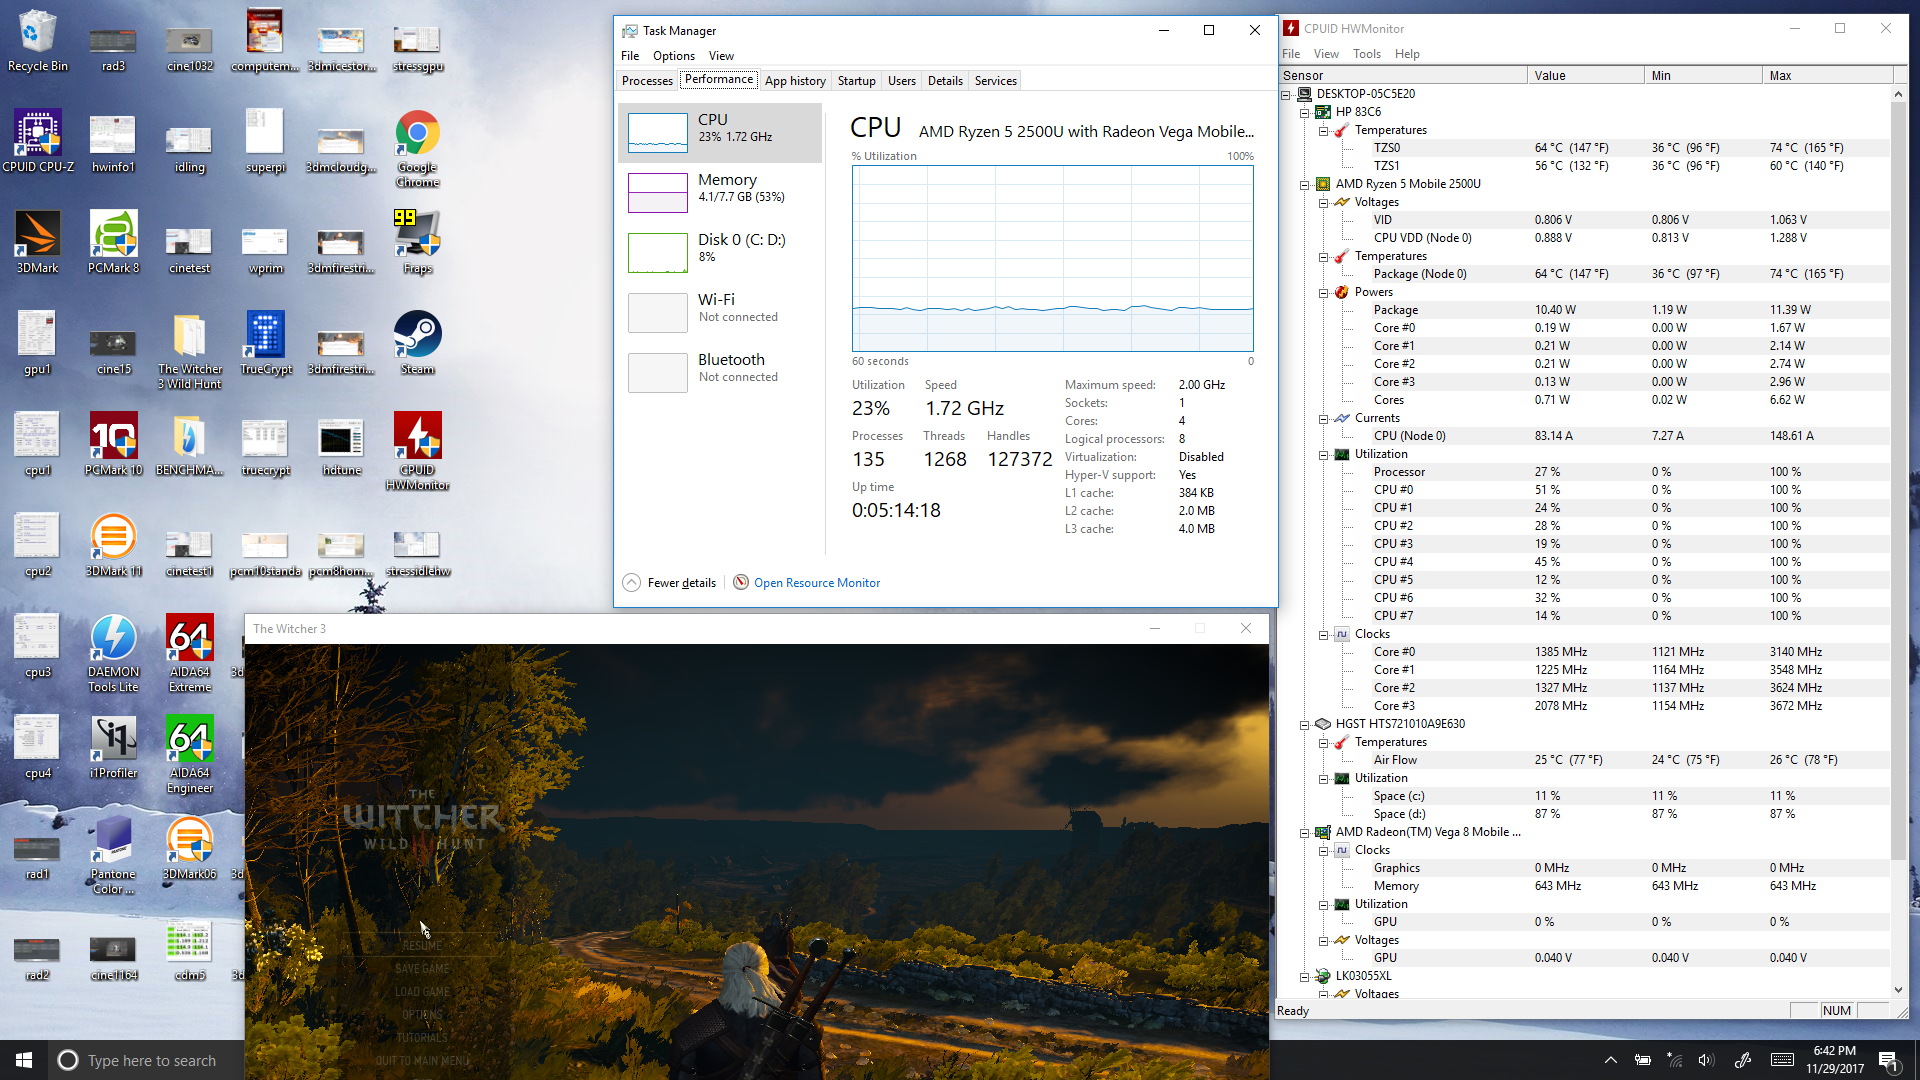This screenshot has height=1080, width=1920.
Task: Switch to the App history tab
Action: click(x=795, y=81)
